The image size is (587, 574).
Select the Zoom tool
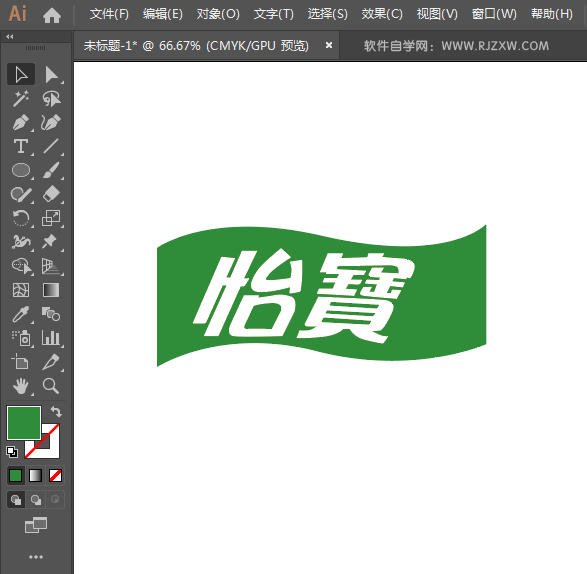click(x=51, y=386)
